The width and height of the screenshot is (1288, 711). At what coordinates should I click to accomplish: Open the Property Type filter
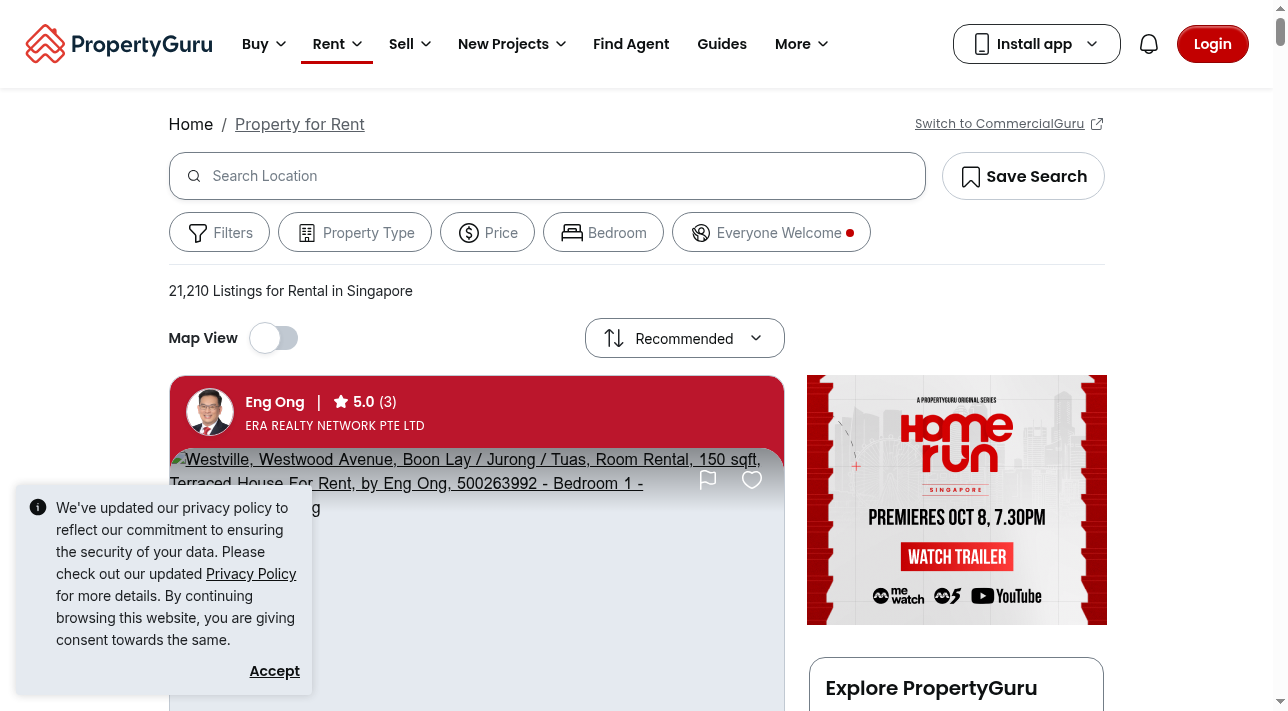pyautogui.click(x=355, y=233)
